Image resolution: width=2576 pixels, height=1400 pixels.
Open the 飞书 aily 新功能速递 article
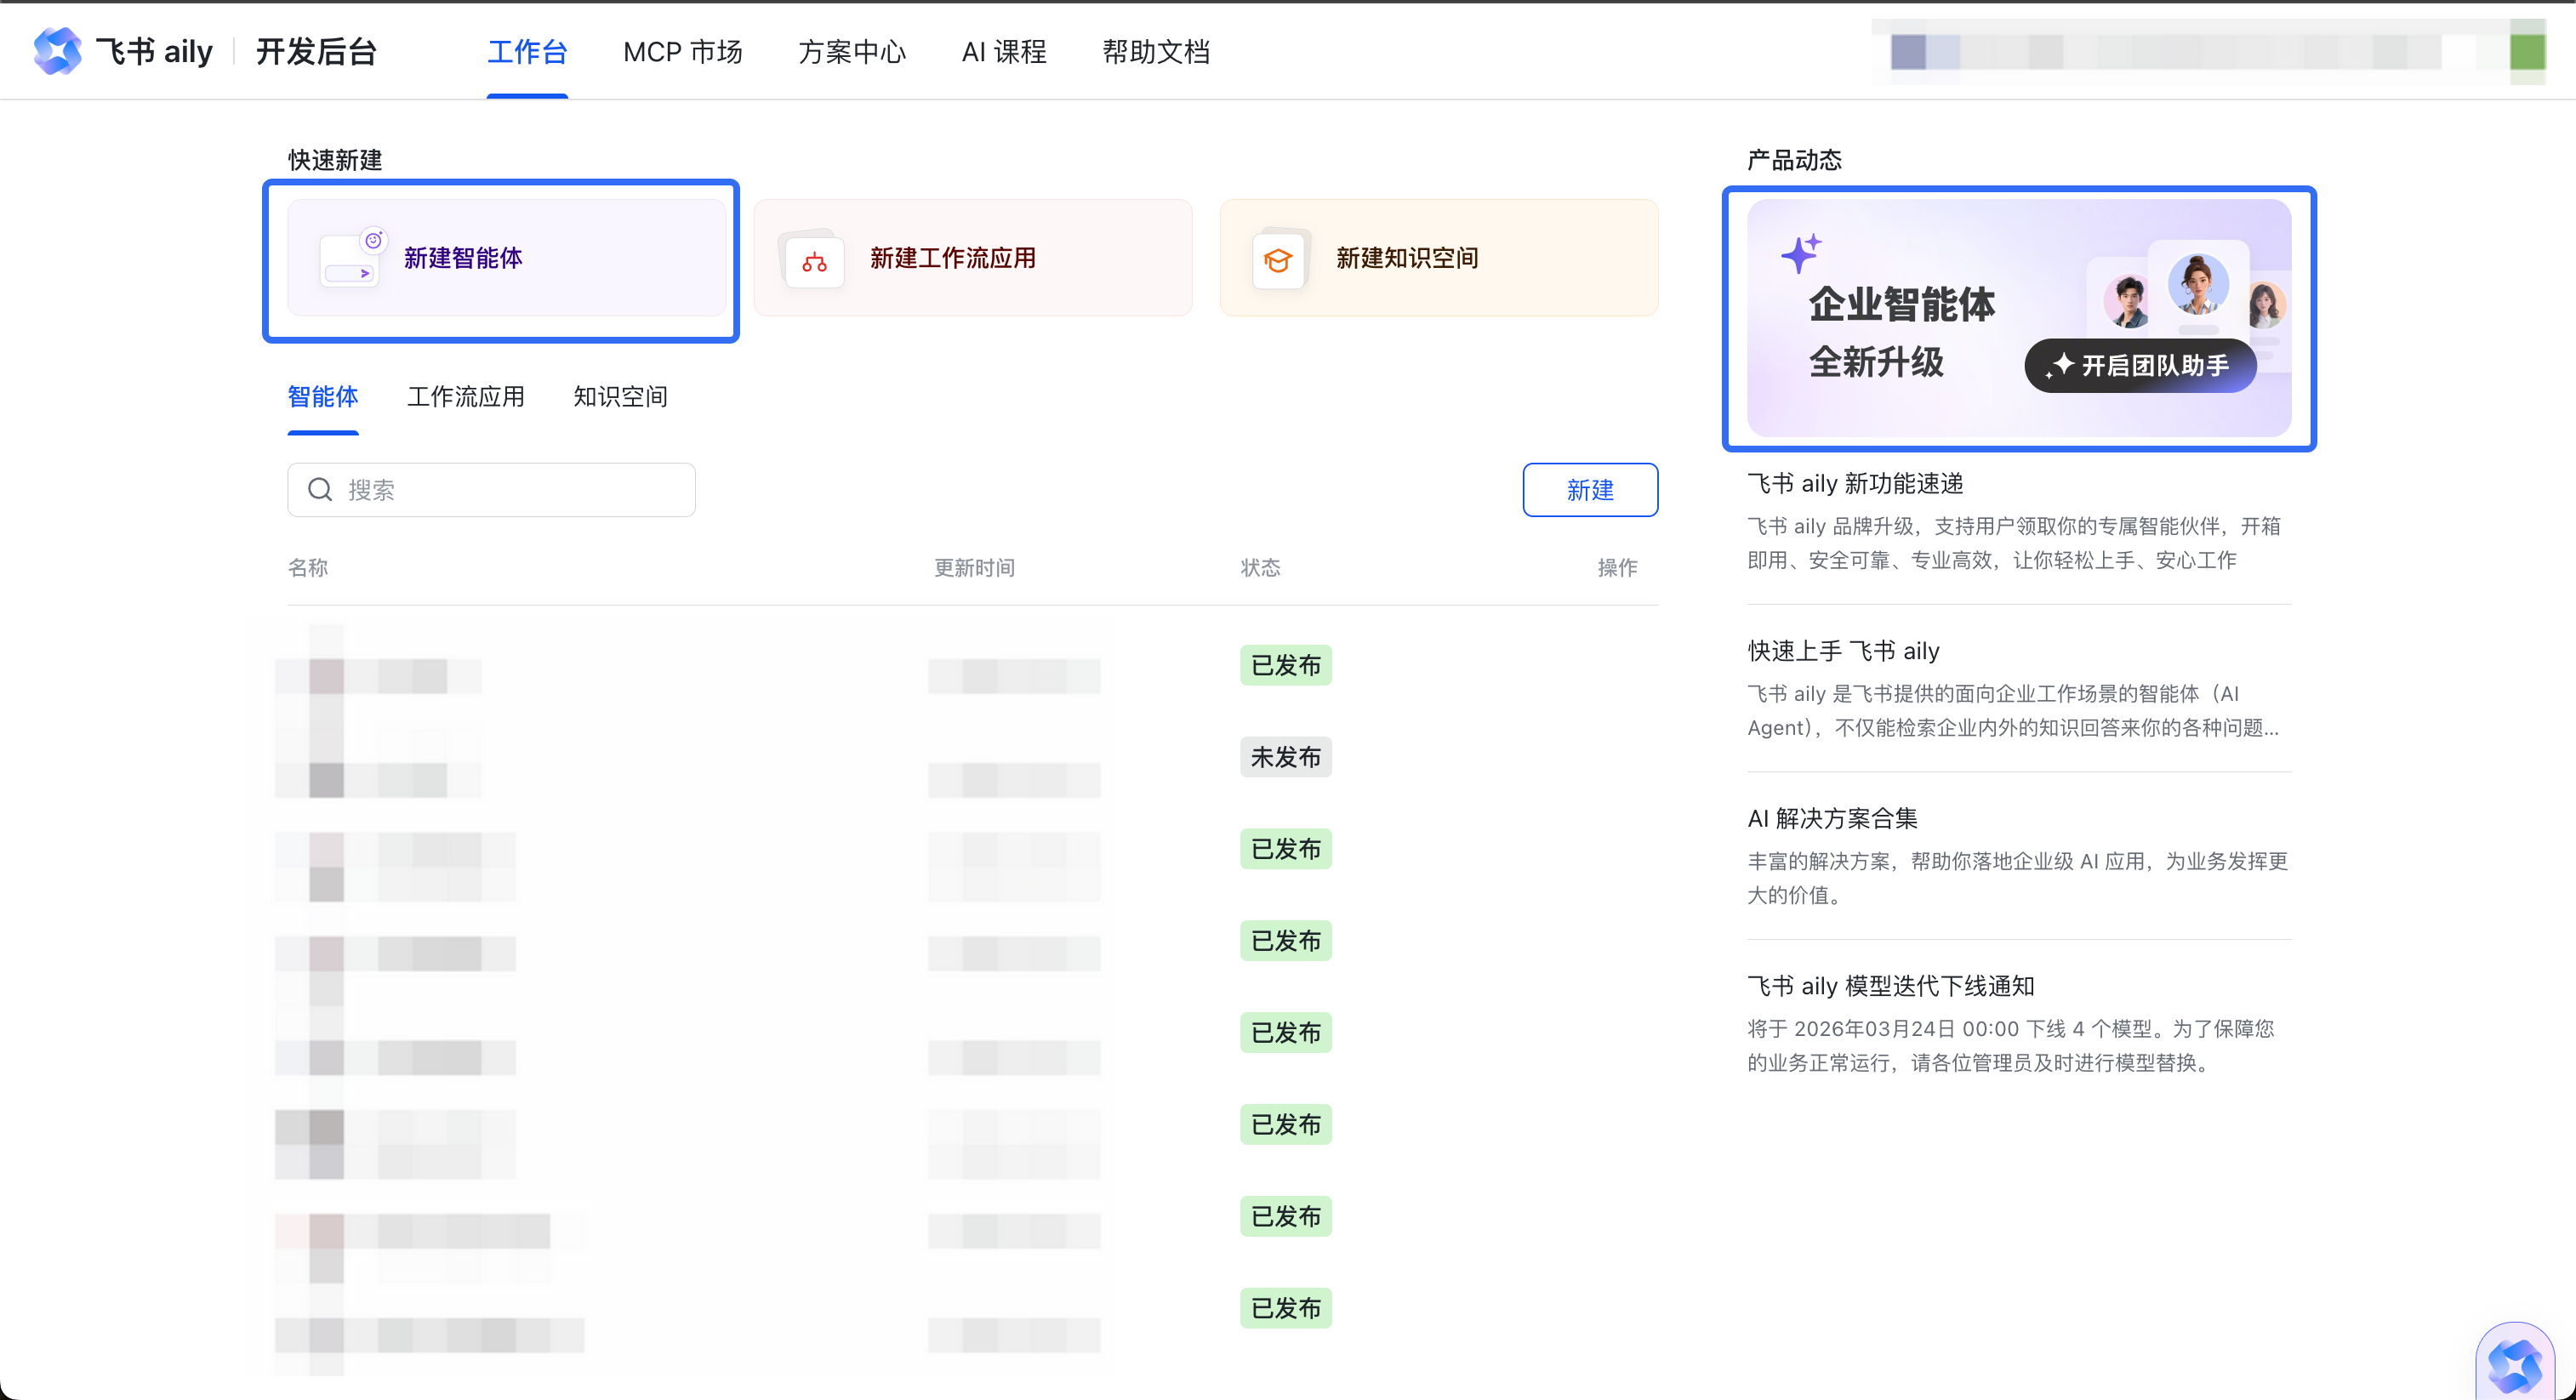point(1855,484)
